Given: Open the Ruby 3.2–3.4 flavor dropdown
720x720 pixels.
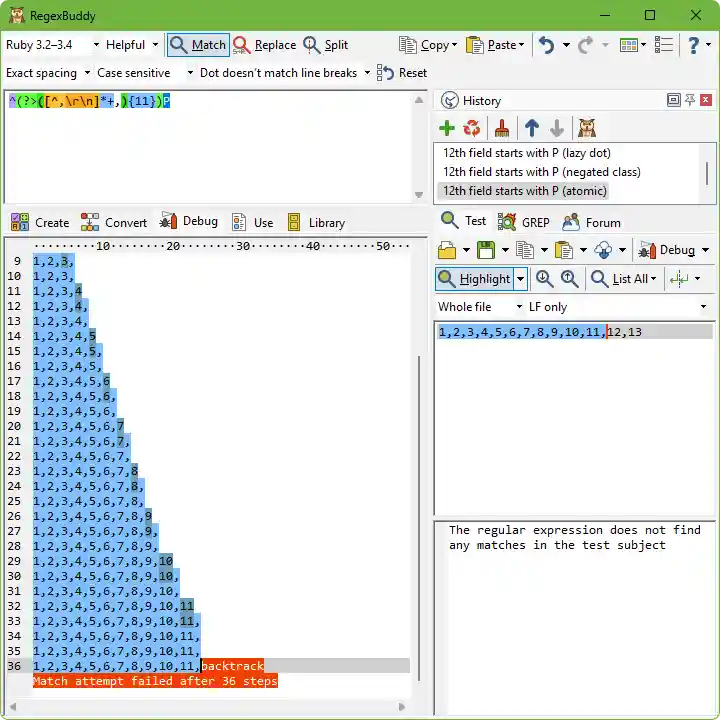Looking at the screenshot, I should click(x=52, y=45).
